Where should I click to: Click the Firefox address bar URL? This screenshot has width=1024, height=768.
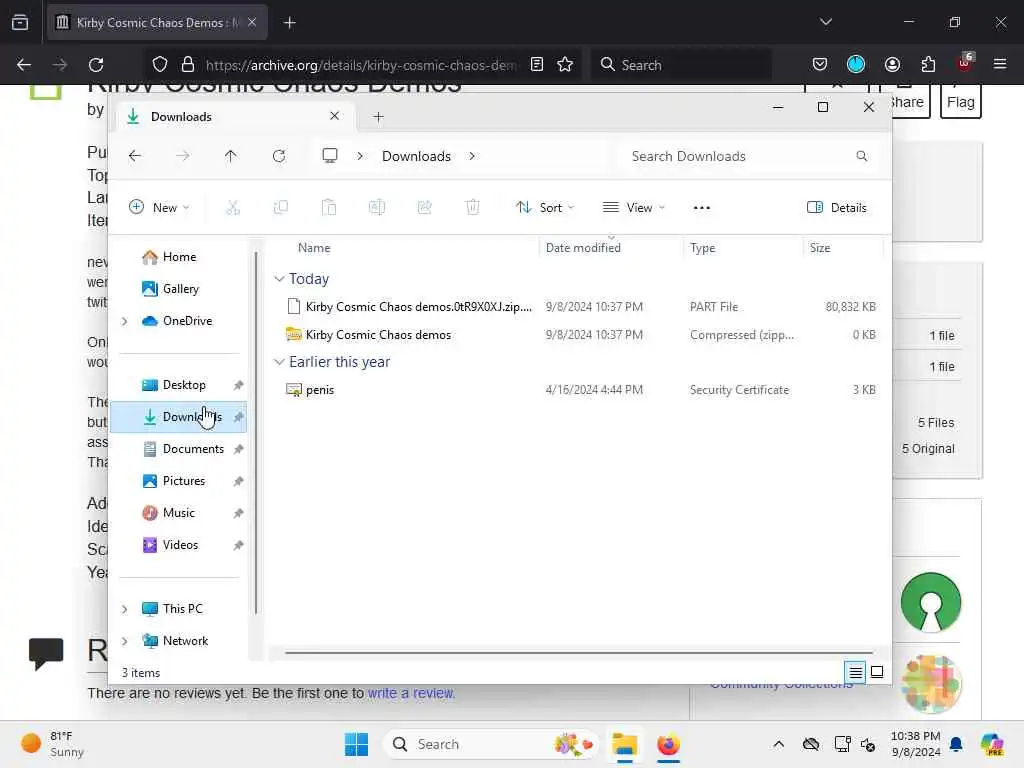point(361,65)
